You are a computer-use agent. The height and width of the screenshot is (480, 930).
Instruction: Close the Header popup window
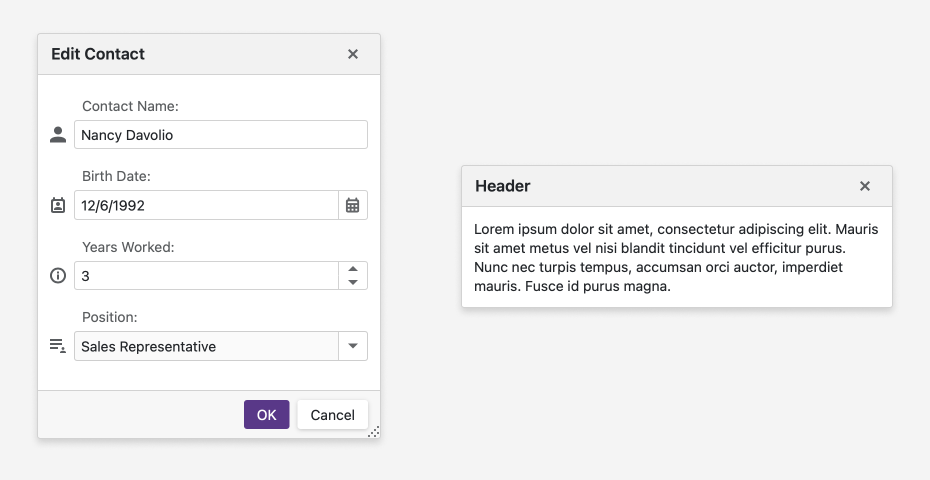click(x=865, y=186)
